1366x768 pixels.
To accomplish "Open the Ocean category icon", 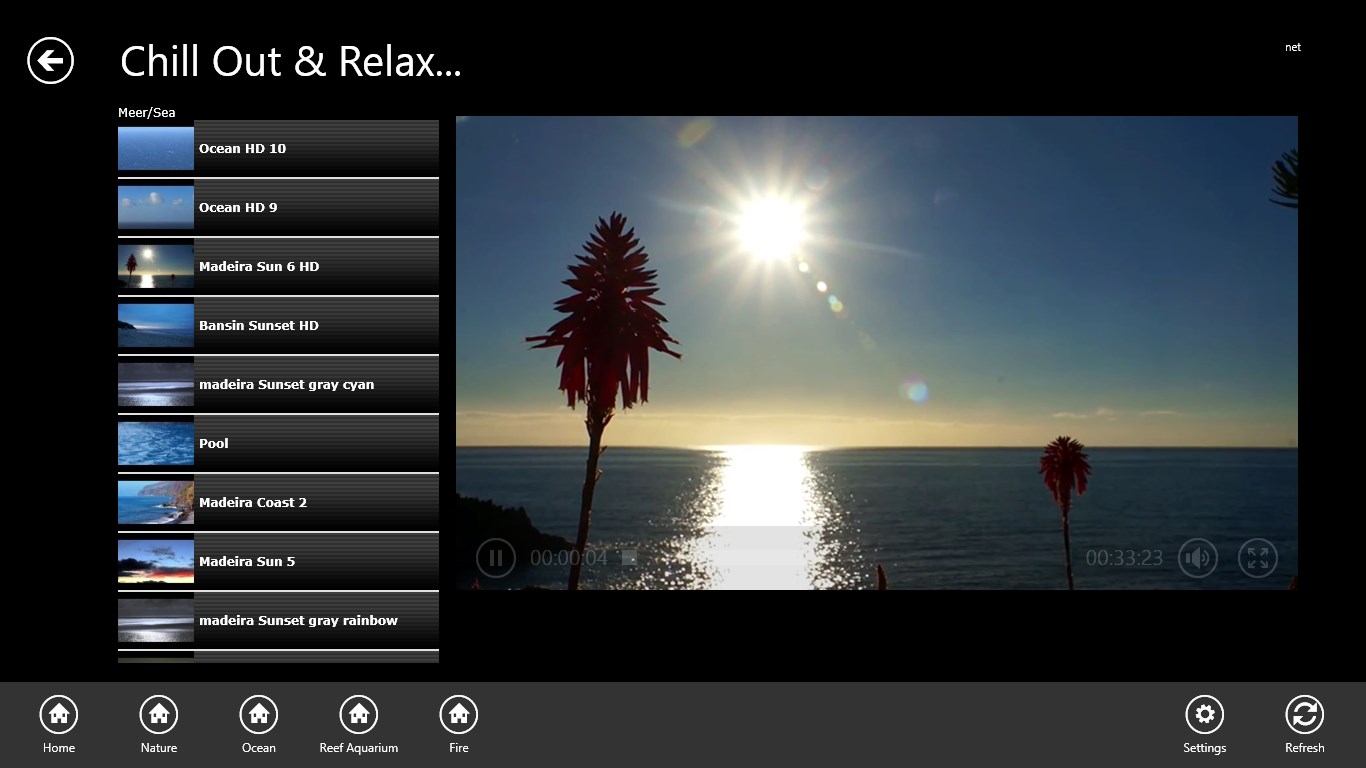I will 259,715.
